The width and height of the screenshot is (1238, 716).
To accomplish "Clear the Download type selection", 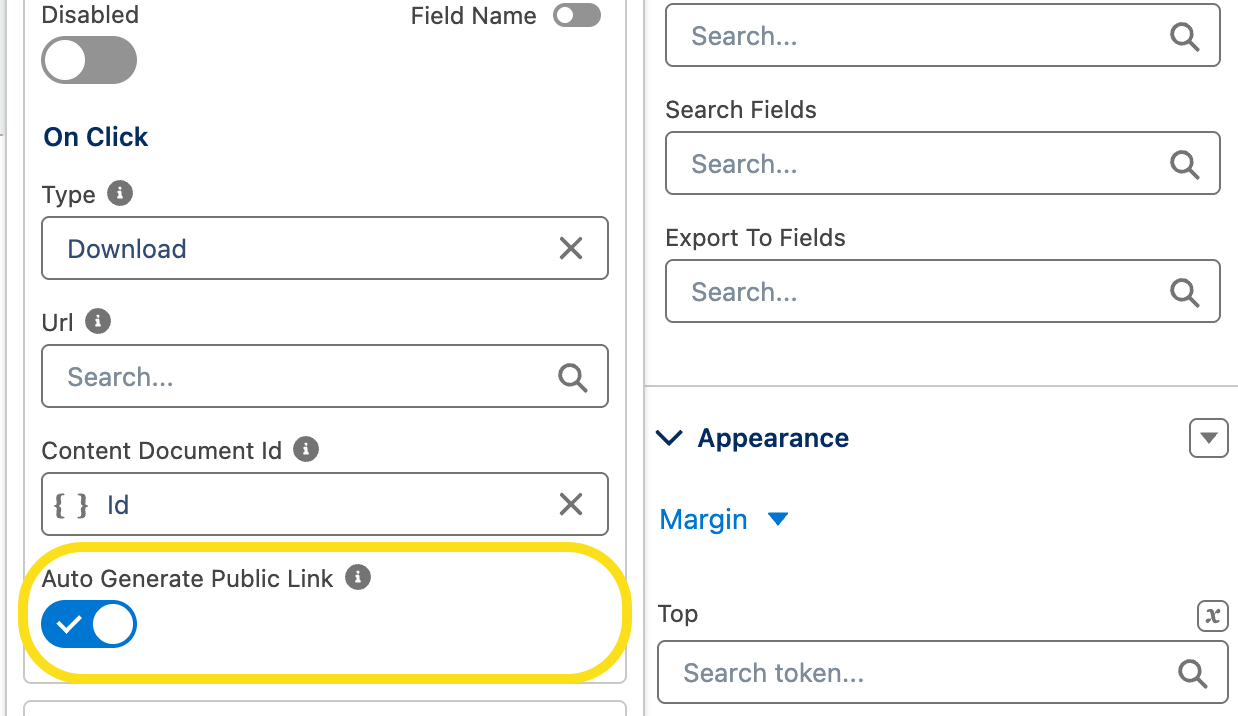I will click(571, 248).
